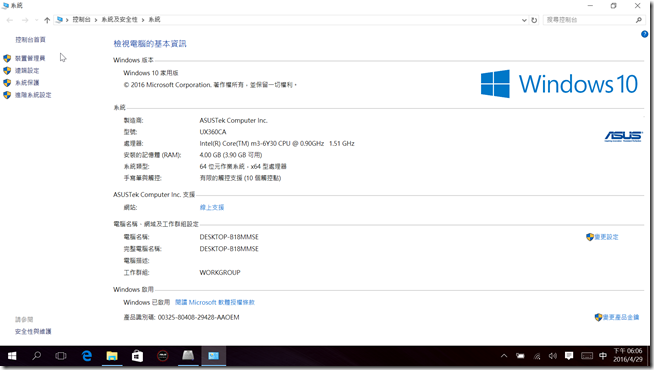Click the search magnifier icon in search box
This screenshot has height=370, width=654.
click(x=639, y=20)
